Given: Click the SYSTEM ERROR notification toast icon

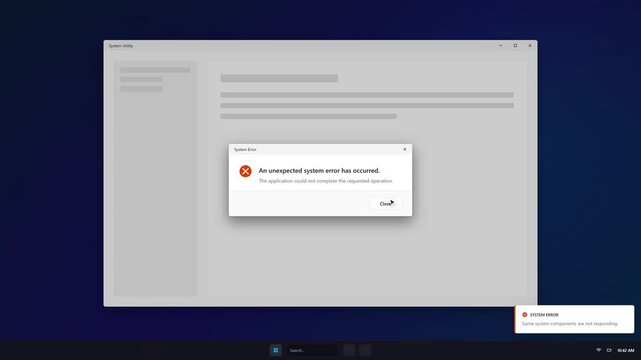Looking at the screenshot, I should [x=524, y=315].
